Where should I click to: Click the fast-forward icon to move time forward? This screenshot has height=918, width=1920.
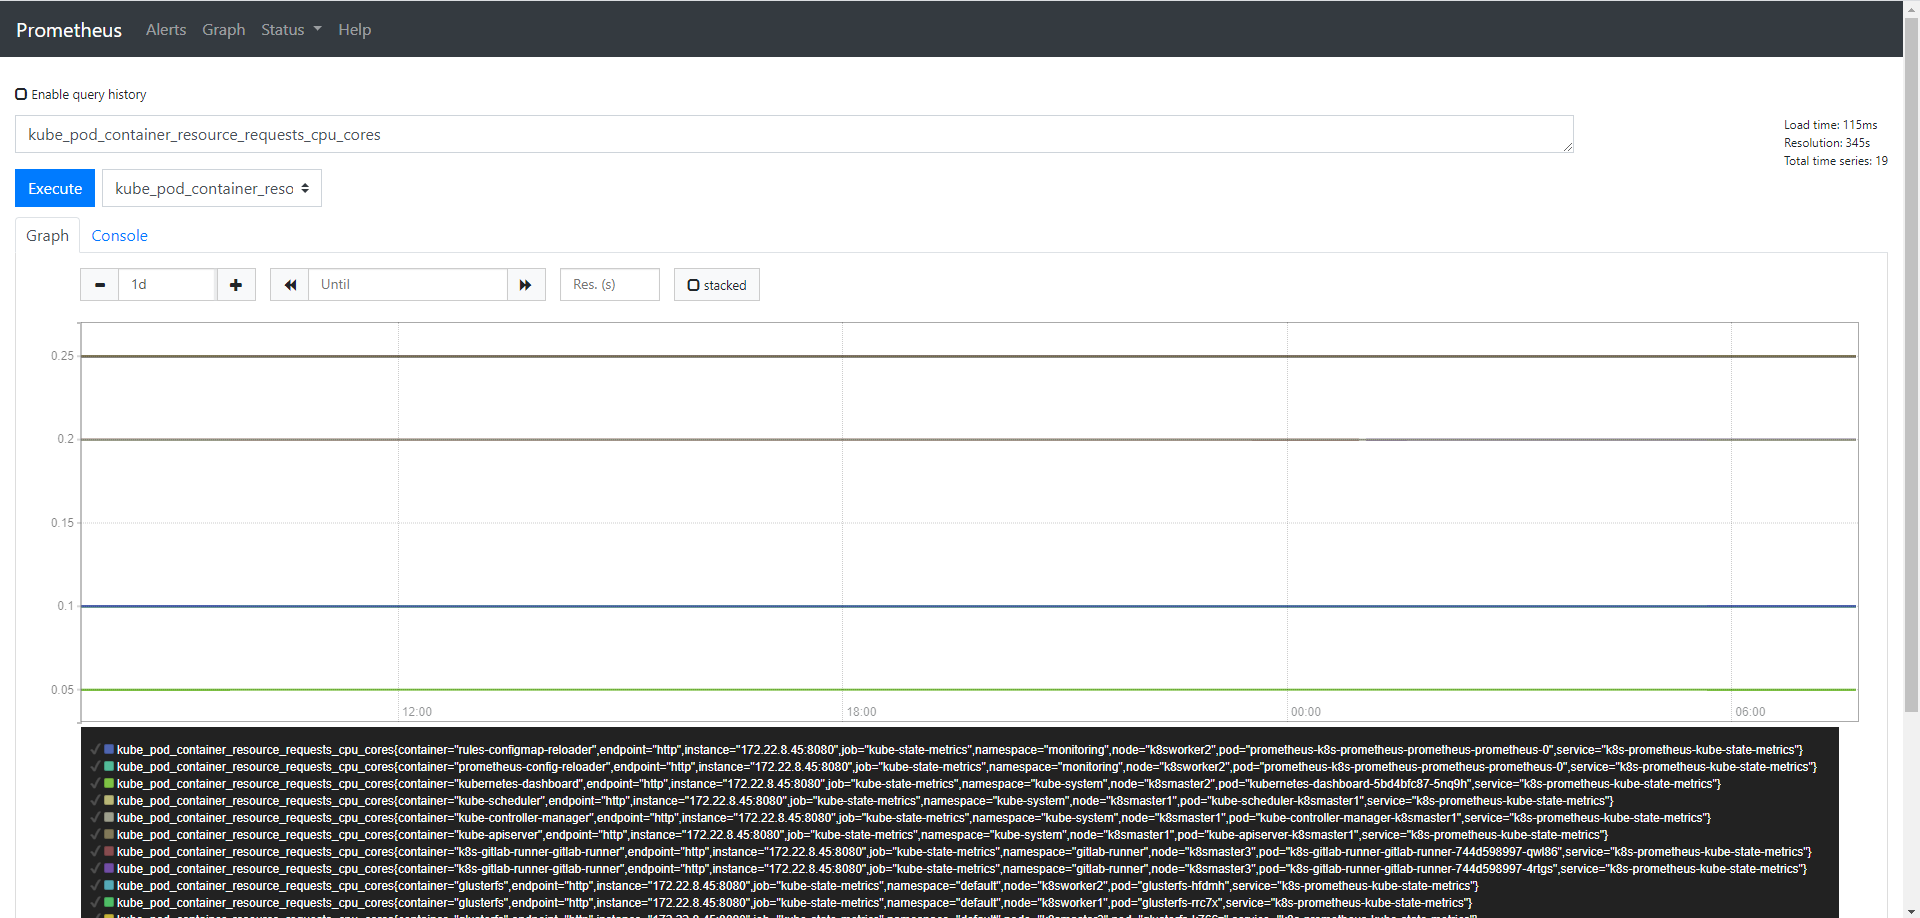(x=526, y=285)
